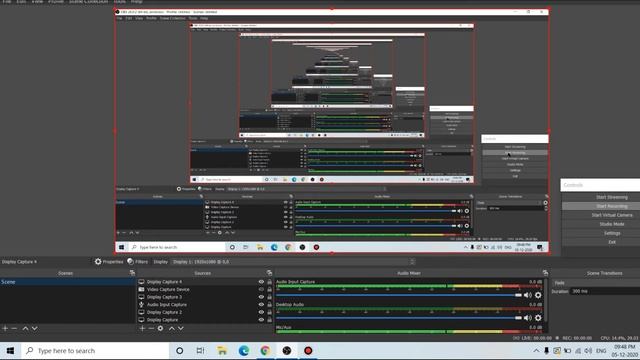Click the Duration 300 ms field

click(605, 291)
